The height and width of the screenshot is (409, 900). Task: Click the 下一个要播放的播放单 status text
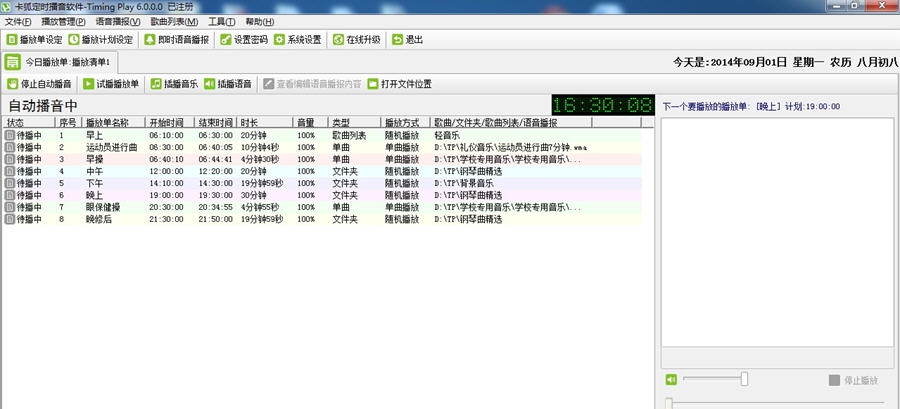pyautogui.click(x=751, y=107)
